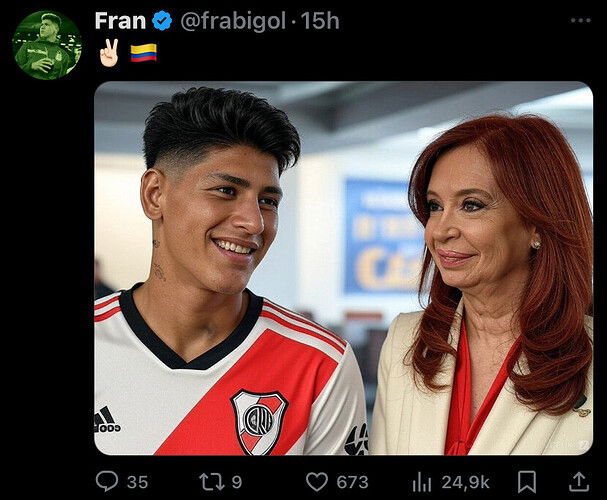
Task: Open Fran's green profile avatar
Action: (x=47, y=45)
